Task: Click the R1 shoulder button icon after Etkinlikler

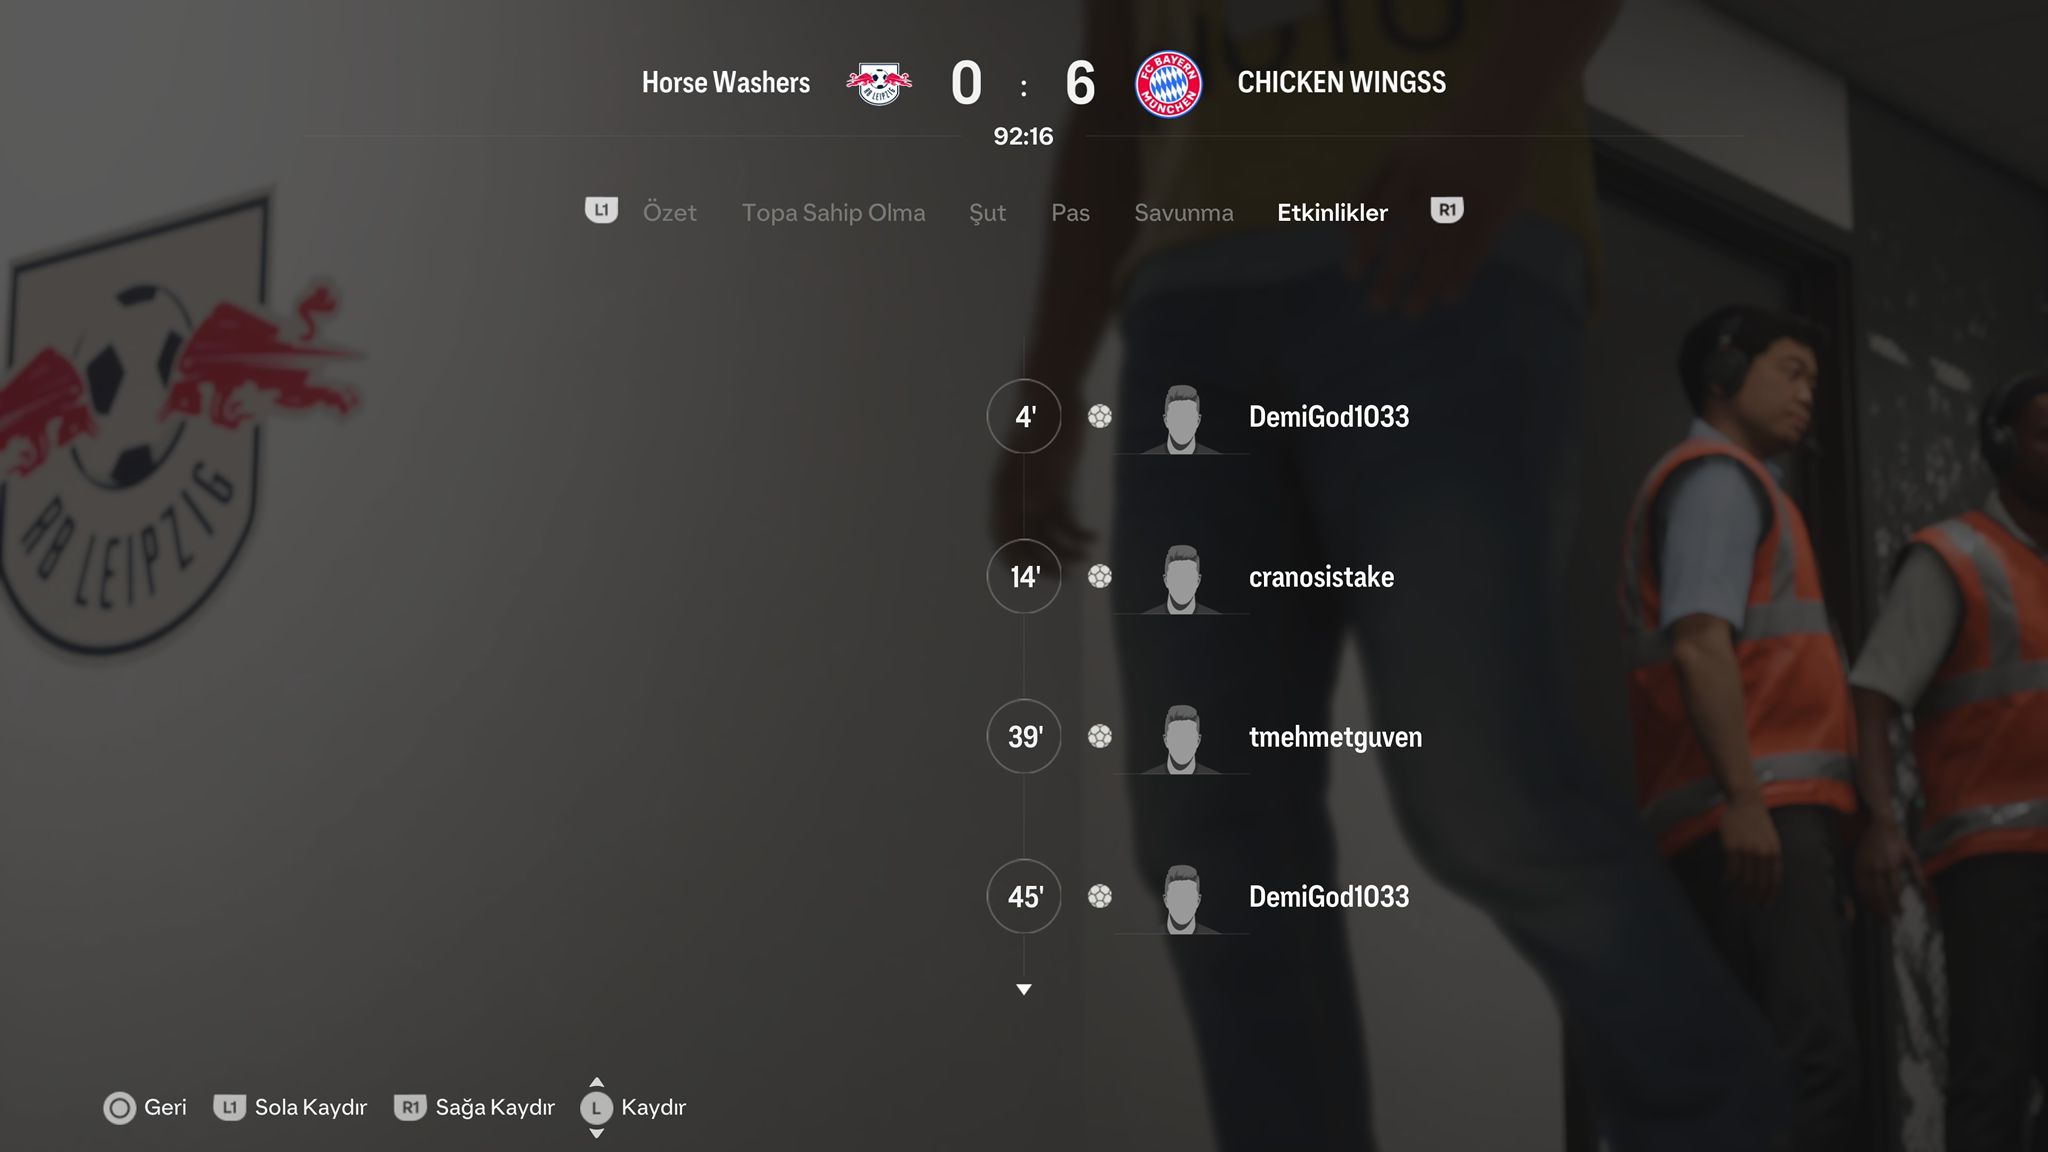Action: tap(1447, 210)
